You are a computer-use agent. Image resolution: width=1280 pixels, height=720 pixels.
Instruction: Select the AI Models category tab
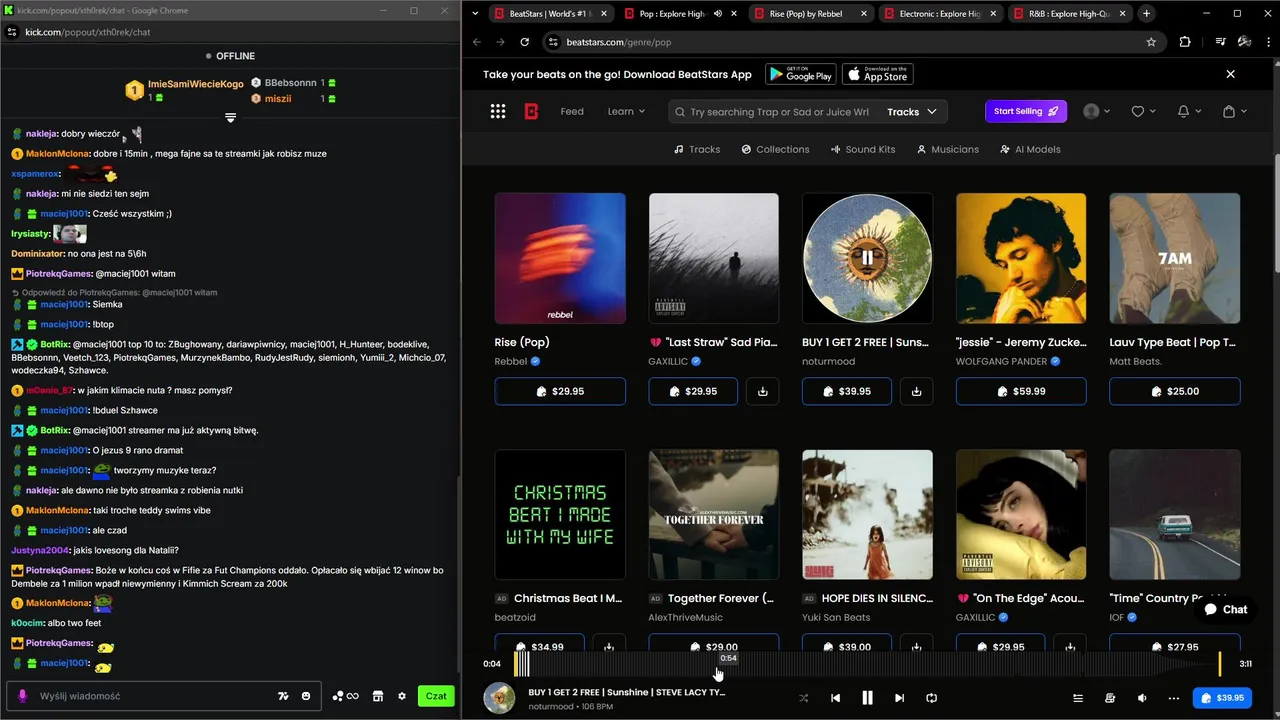point(1030,149)
